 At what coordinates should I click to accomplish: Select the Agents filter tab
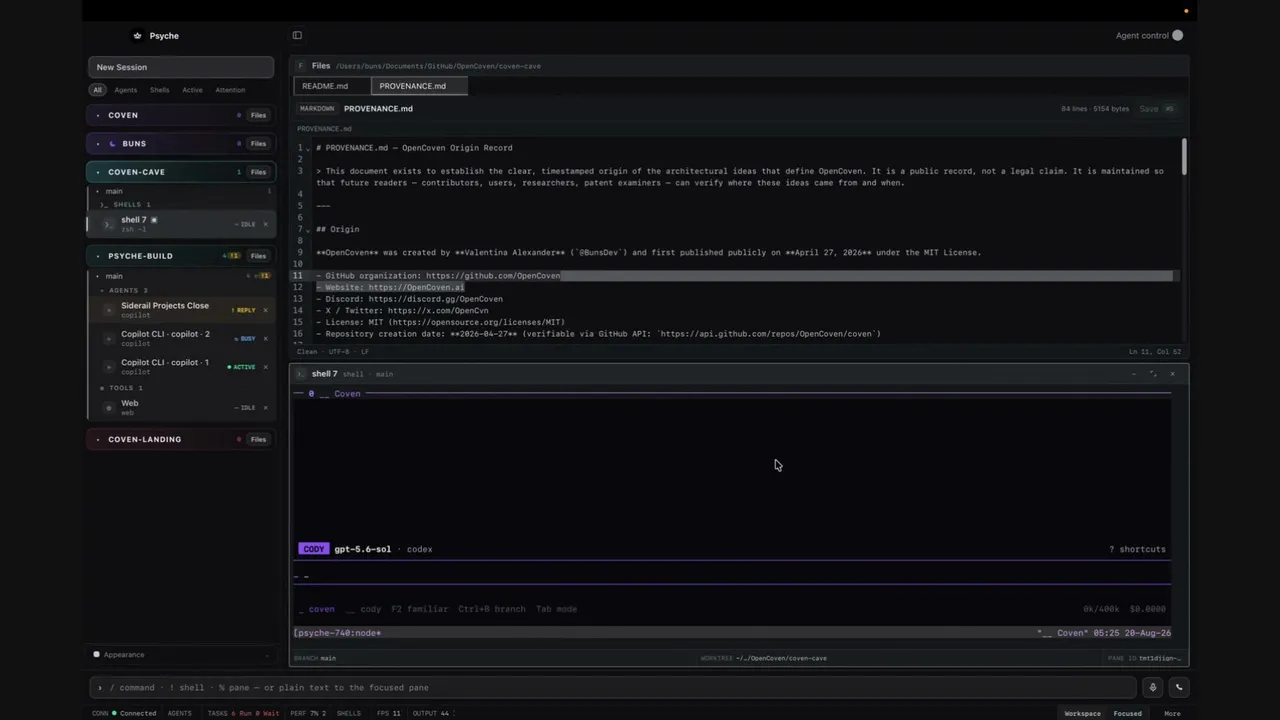126,90
